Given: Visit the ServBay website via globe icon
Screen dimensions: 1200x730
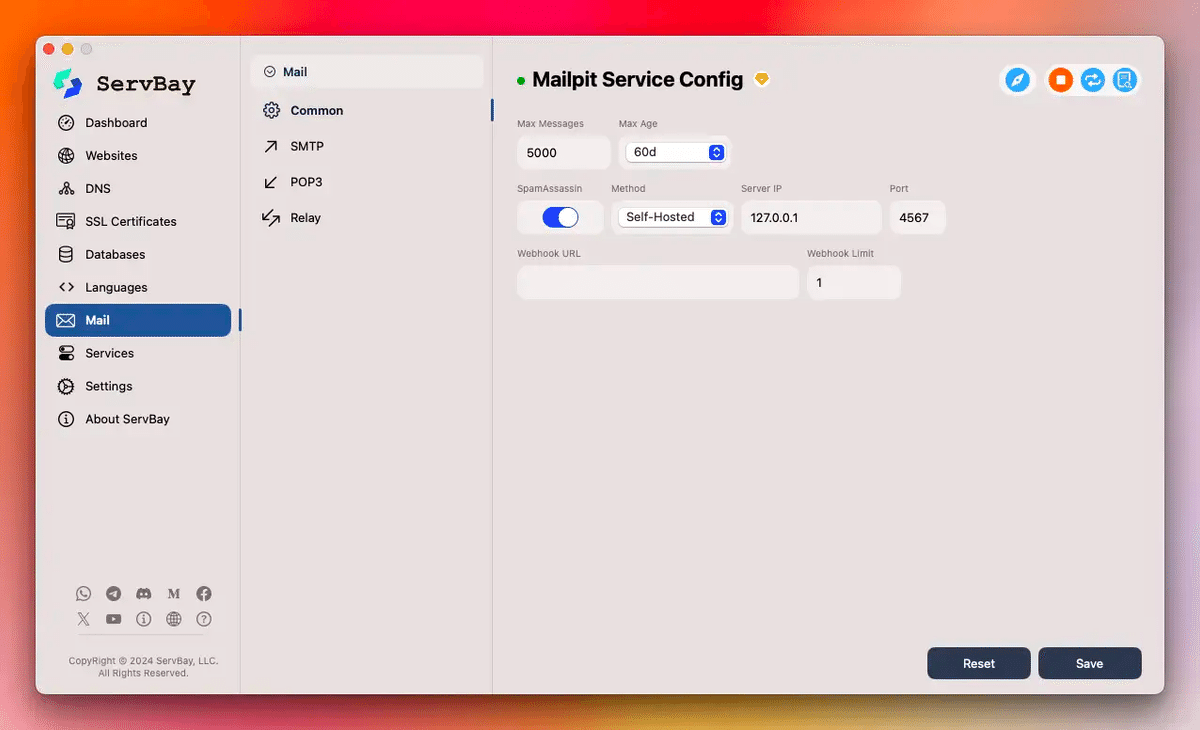Looking at the screenshot, I should [174, 619].
